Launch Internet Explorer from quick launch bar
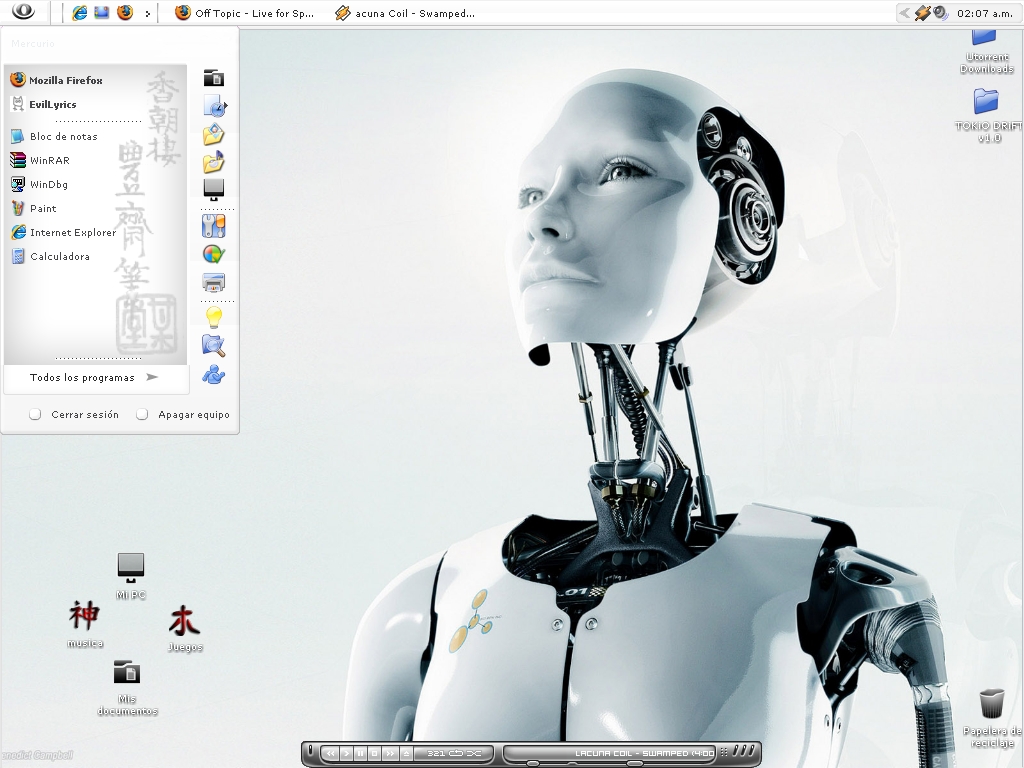This screenshot has height=768, width=1024. pyautogui.click(x=80, y=12)
